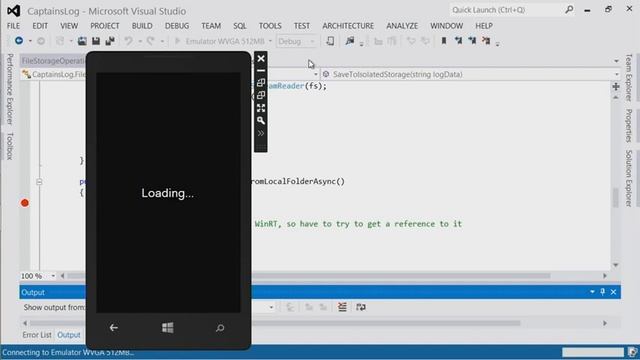640x360 pixels.
Task: Click the Save toolbar icon
Action: pos(96,41)
